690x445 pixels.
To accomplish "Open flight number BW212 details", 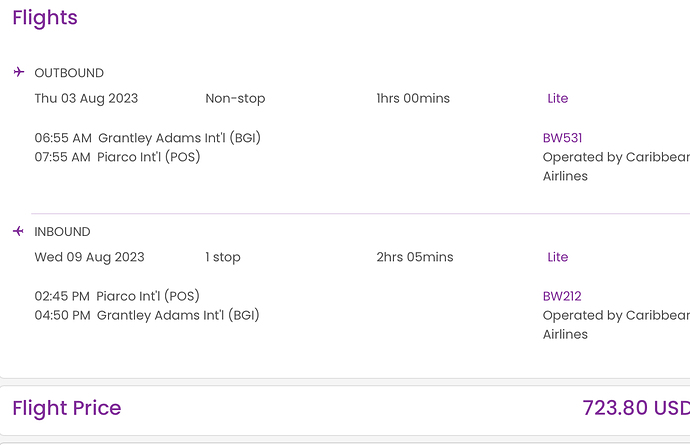I will click(x=562, y=296).
